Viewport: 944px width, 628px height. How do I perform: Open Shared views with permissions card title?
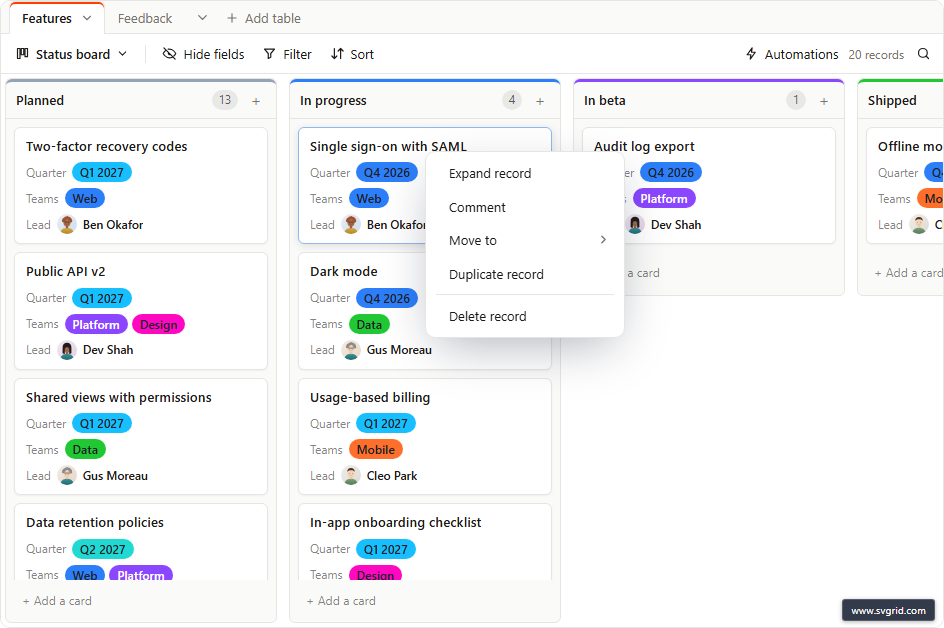119,397
